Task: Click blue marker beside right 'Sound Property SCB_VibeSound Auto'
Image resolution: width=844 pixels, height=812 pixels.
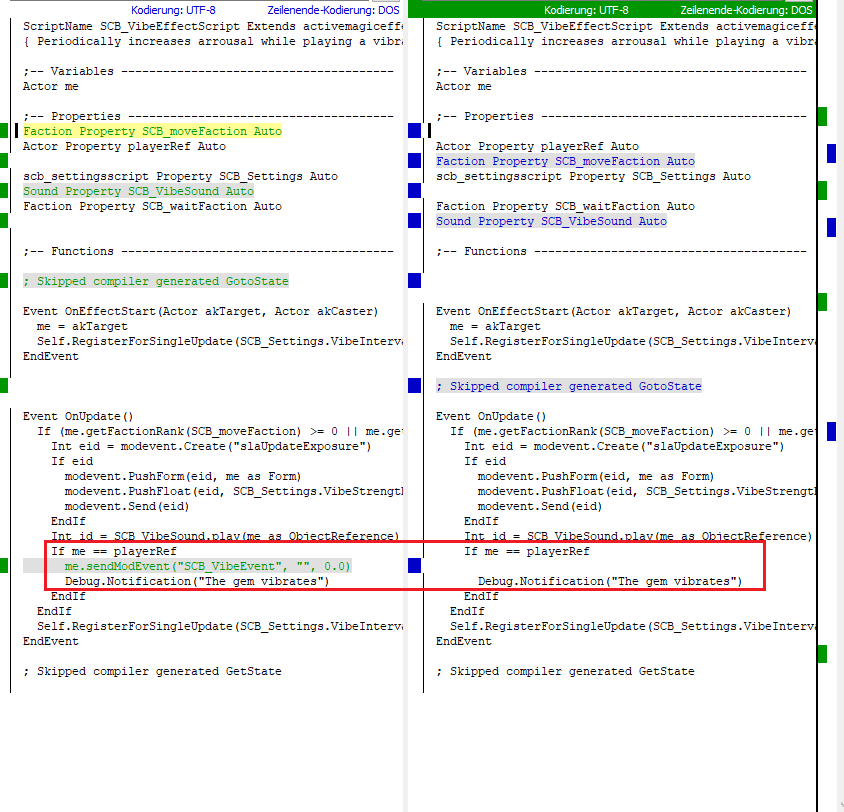Action: click(x=414, y=221)
